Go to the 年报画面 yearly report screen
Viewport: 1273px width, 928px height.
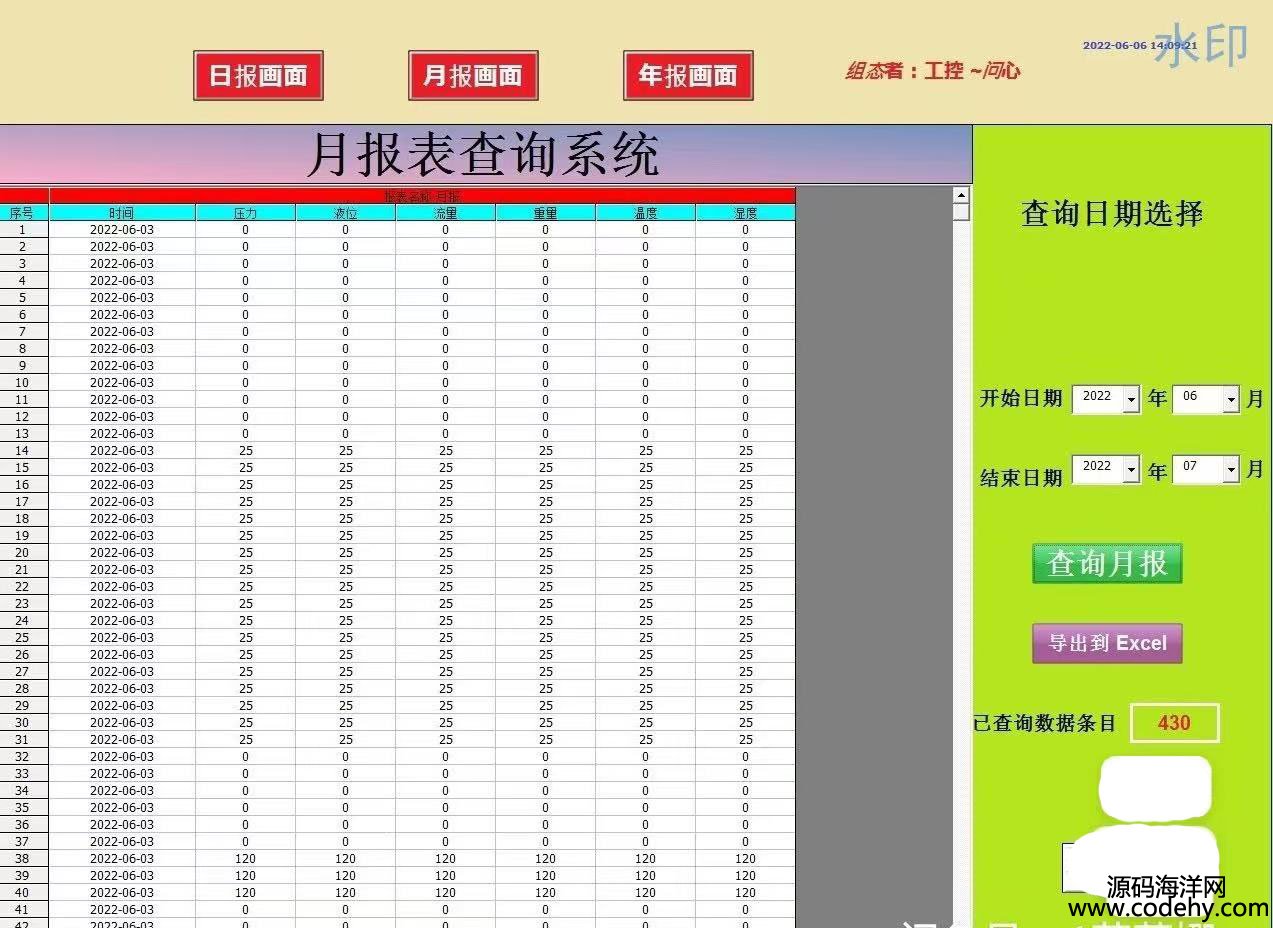[688, 76]
